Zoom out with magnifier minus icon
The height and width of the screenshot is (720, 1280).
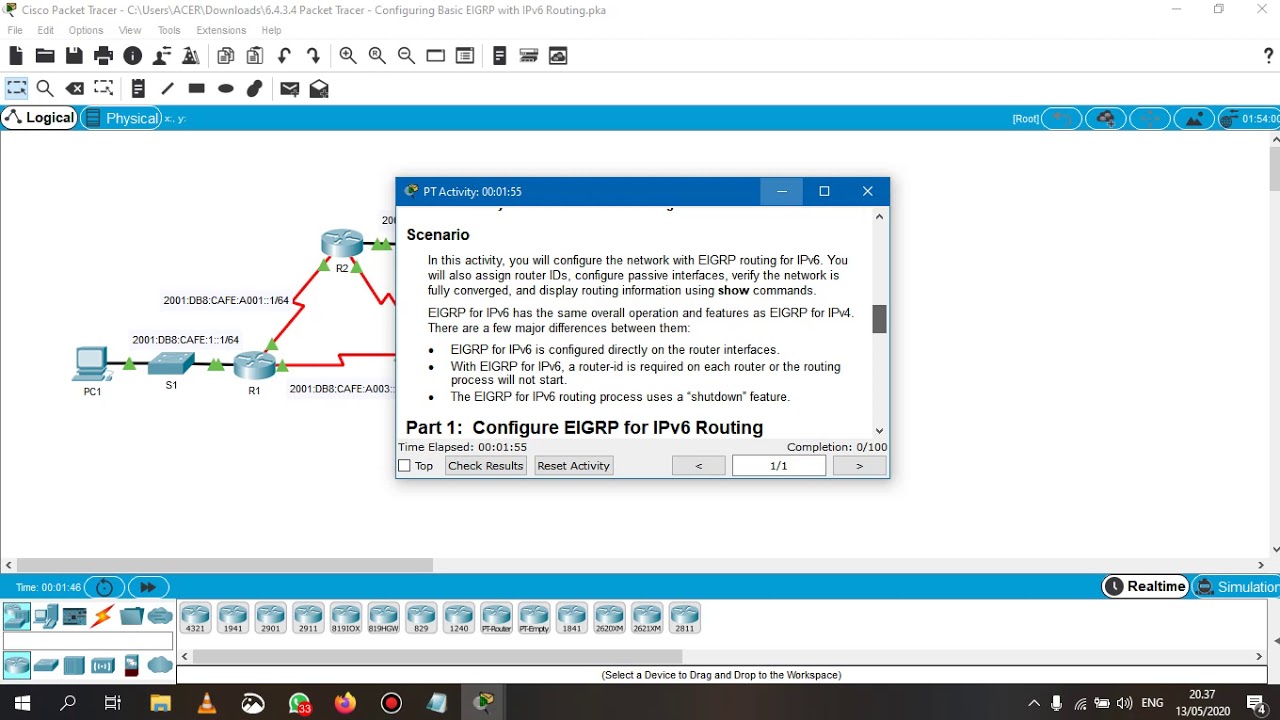[406, 56]
